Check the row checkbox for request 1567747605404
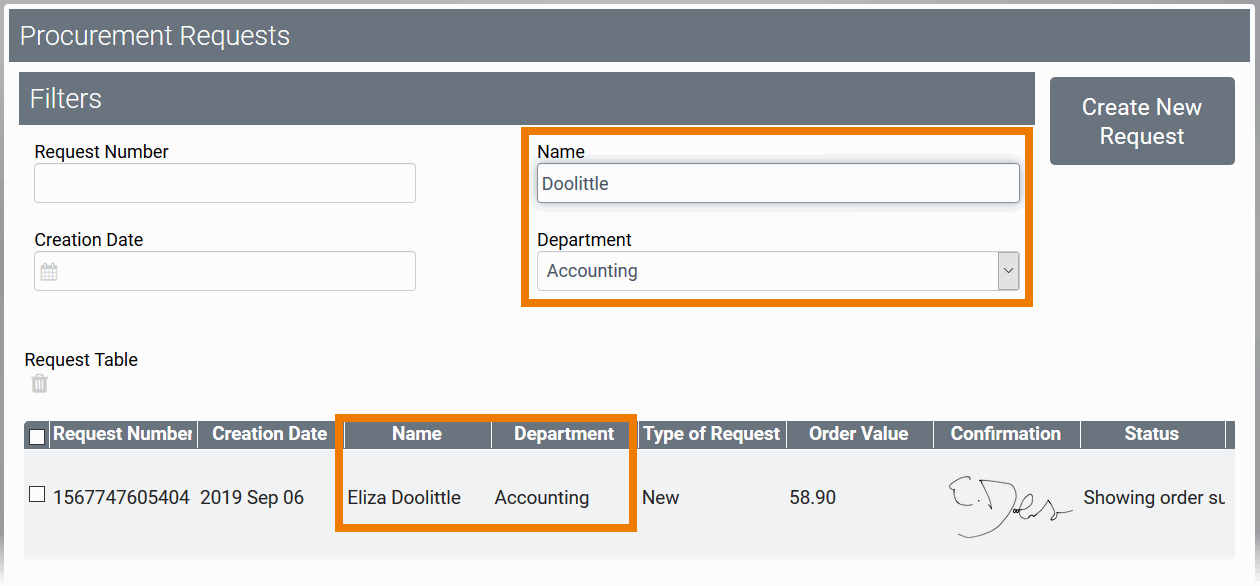 (37, 494)
